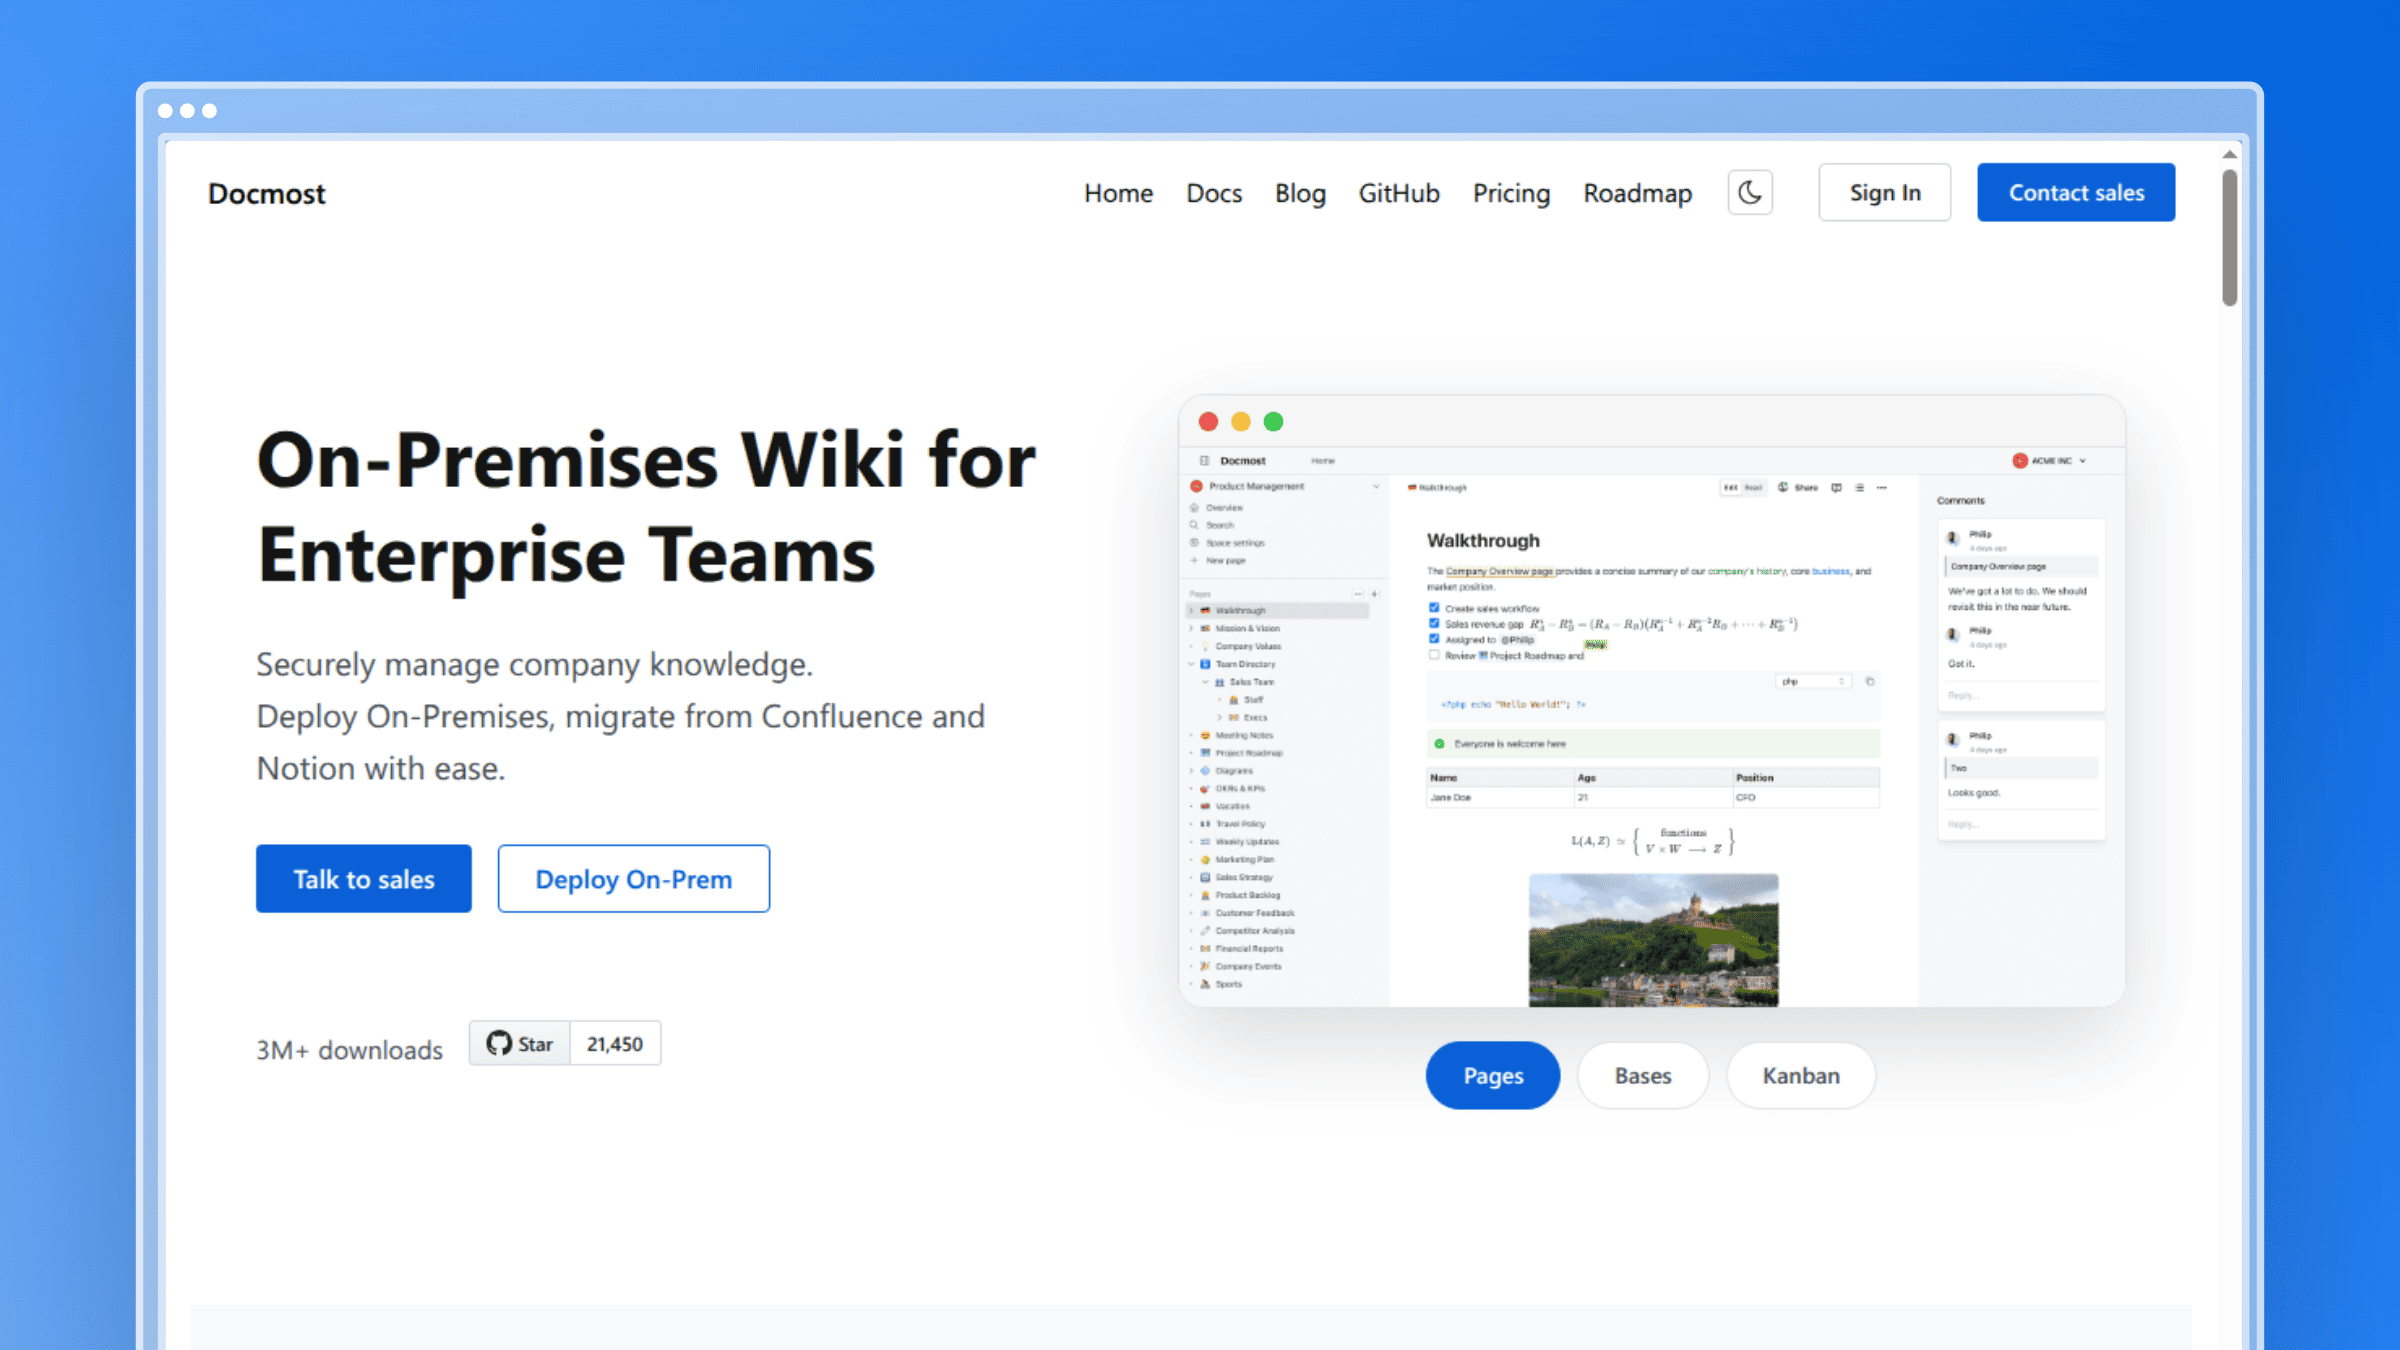Open the Roadmap link in navigation
Screen dimensions: 2400x1350
click(1638, 193)
